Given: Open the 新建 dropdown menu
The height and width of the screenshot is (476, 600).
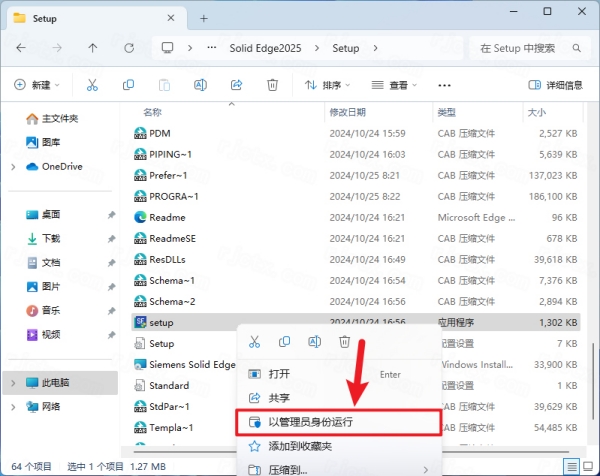Looking at the screenshot, I should (x=38, y=85).
